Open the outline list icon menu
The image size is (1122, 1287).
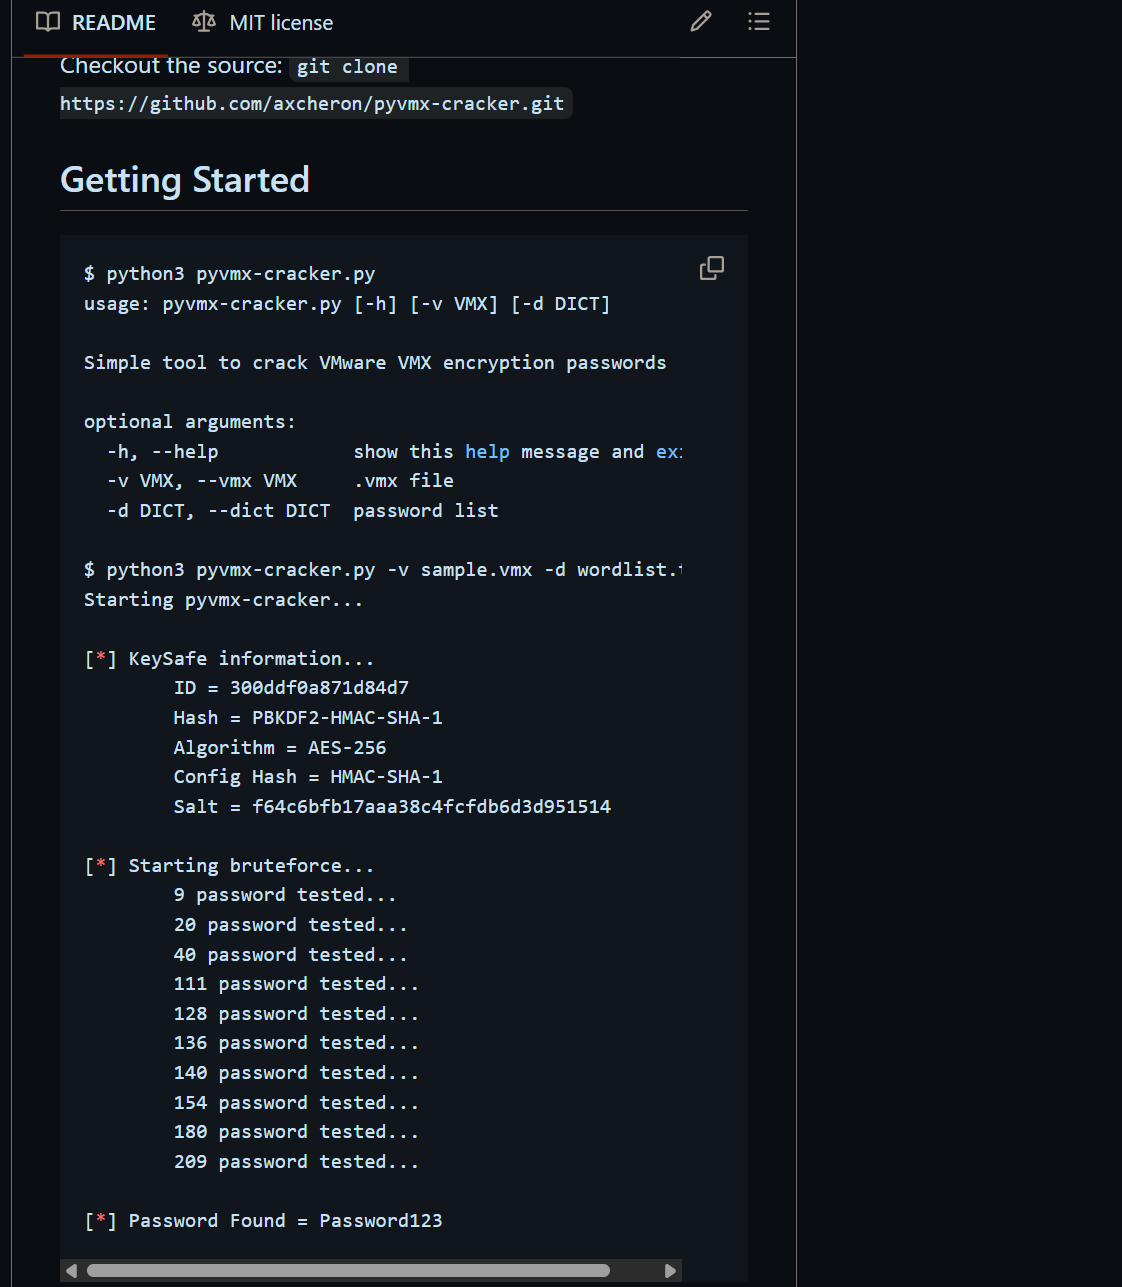759,21
